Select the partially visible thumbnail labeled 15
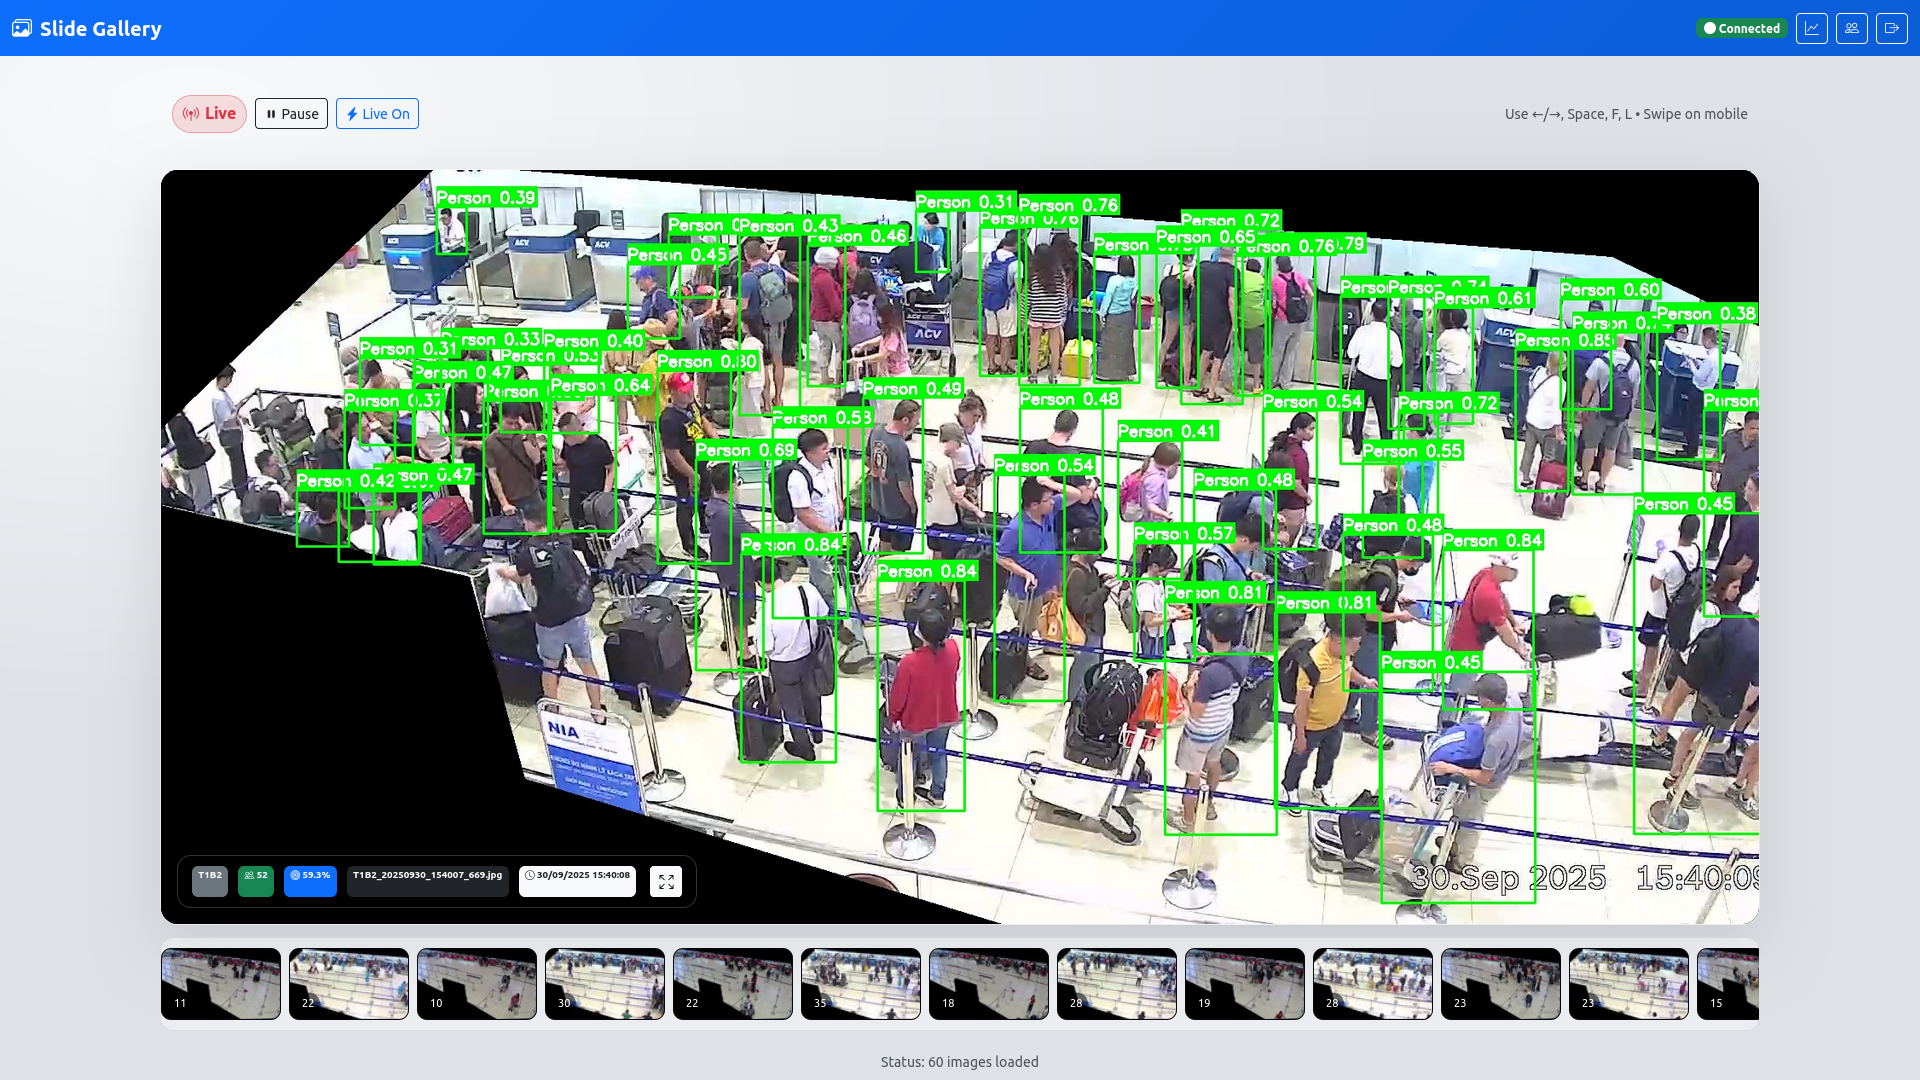This screenshot has width=1920, height=1080. click(x=1728, y=984)
